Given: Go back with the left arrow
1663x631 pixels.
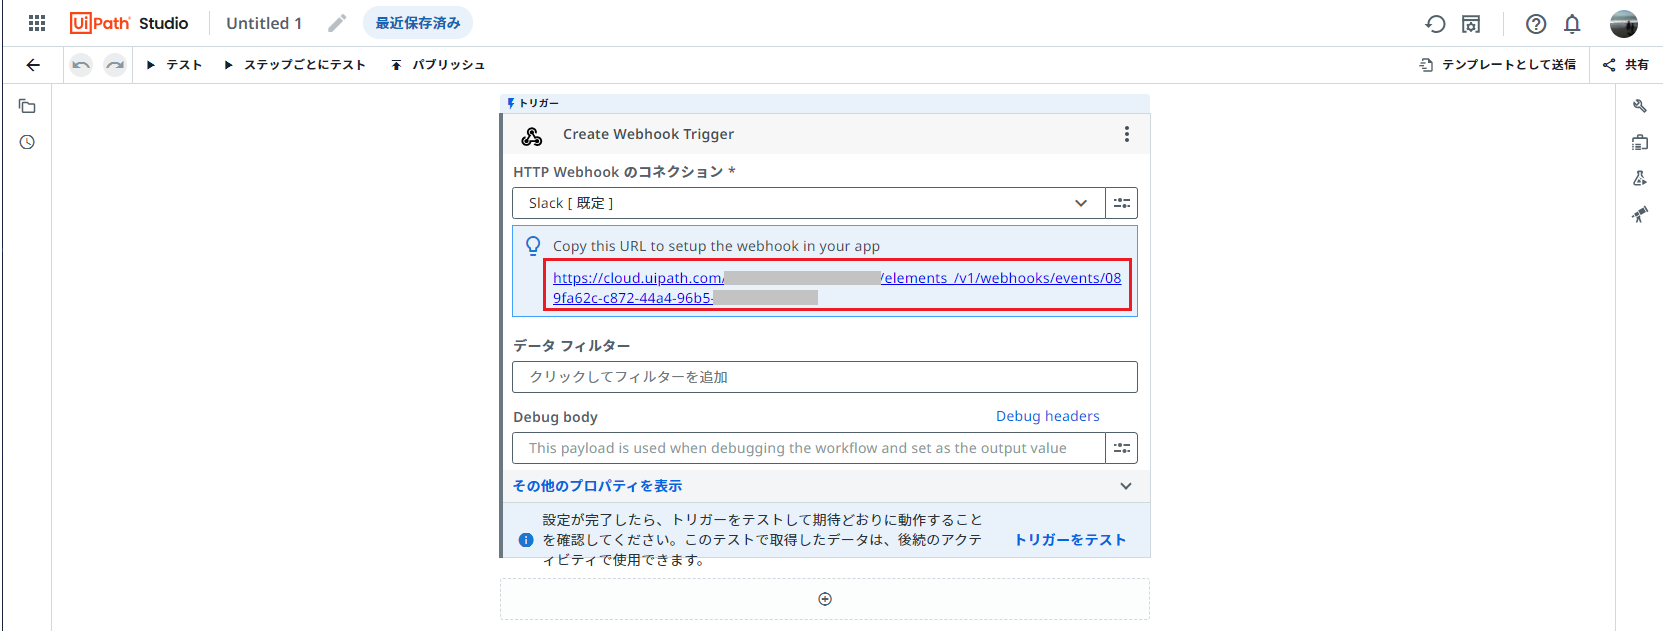Looking at the screenshot, I should coord(33,65).
